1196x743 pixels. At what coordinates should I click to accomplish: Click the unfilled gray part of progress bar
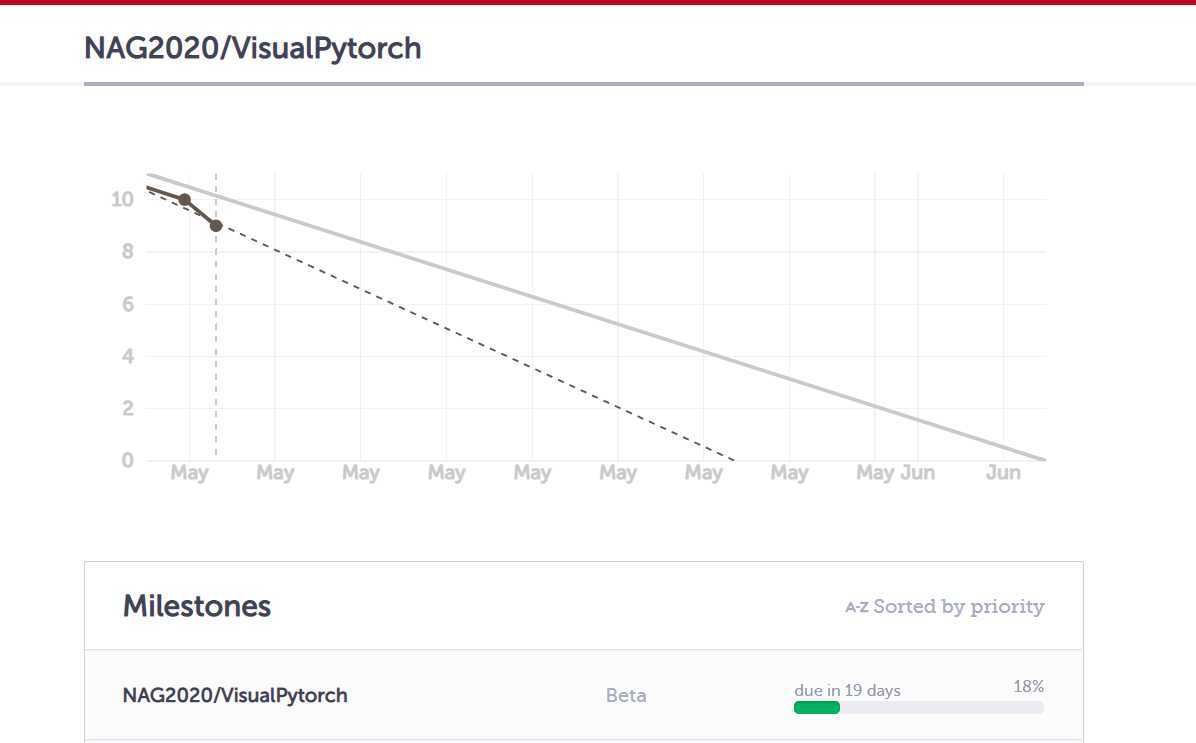point(942,708)
